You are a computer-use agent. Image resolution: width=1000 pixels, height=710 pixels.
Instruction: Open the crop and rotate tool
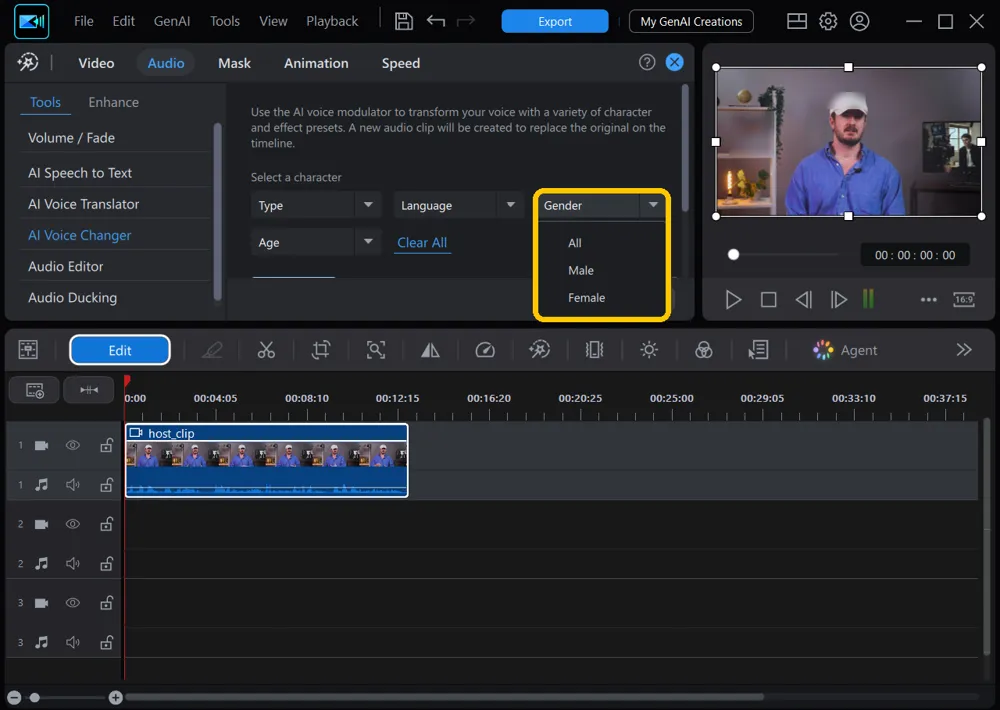[x=321, y=350]
